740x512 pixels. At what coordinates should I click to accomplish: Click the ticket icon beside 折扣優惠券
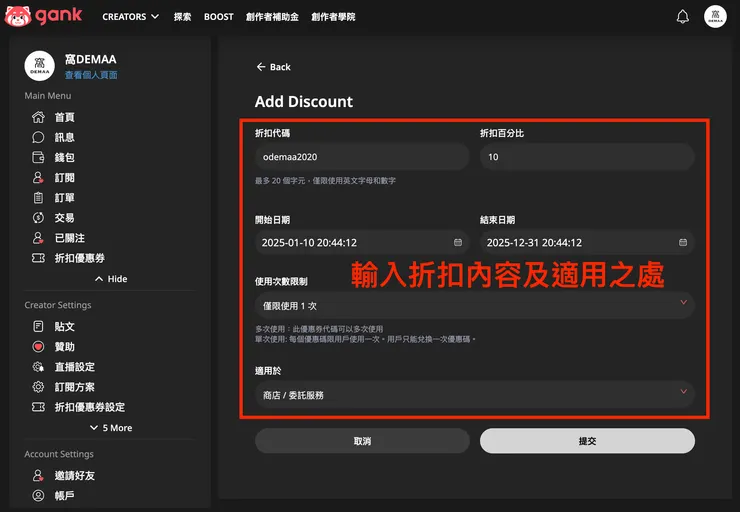coord(38,258)
